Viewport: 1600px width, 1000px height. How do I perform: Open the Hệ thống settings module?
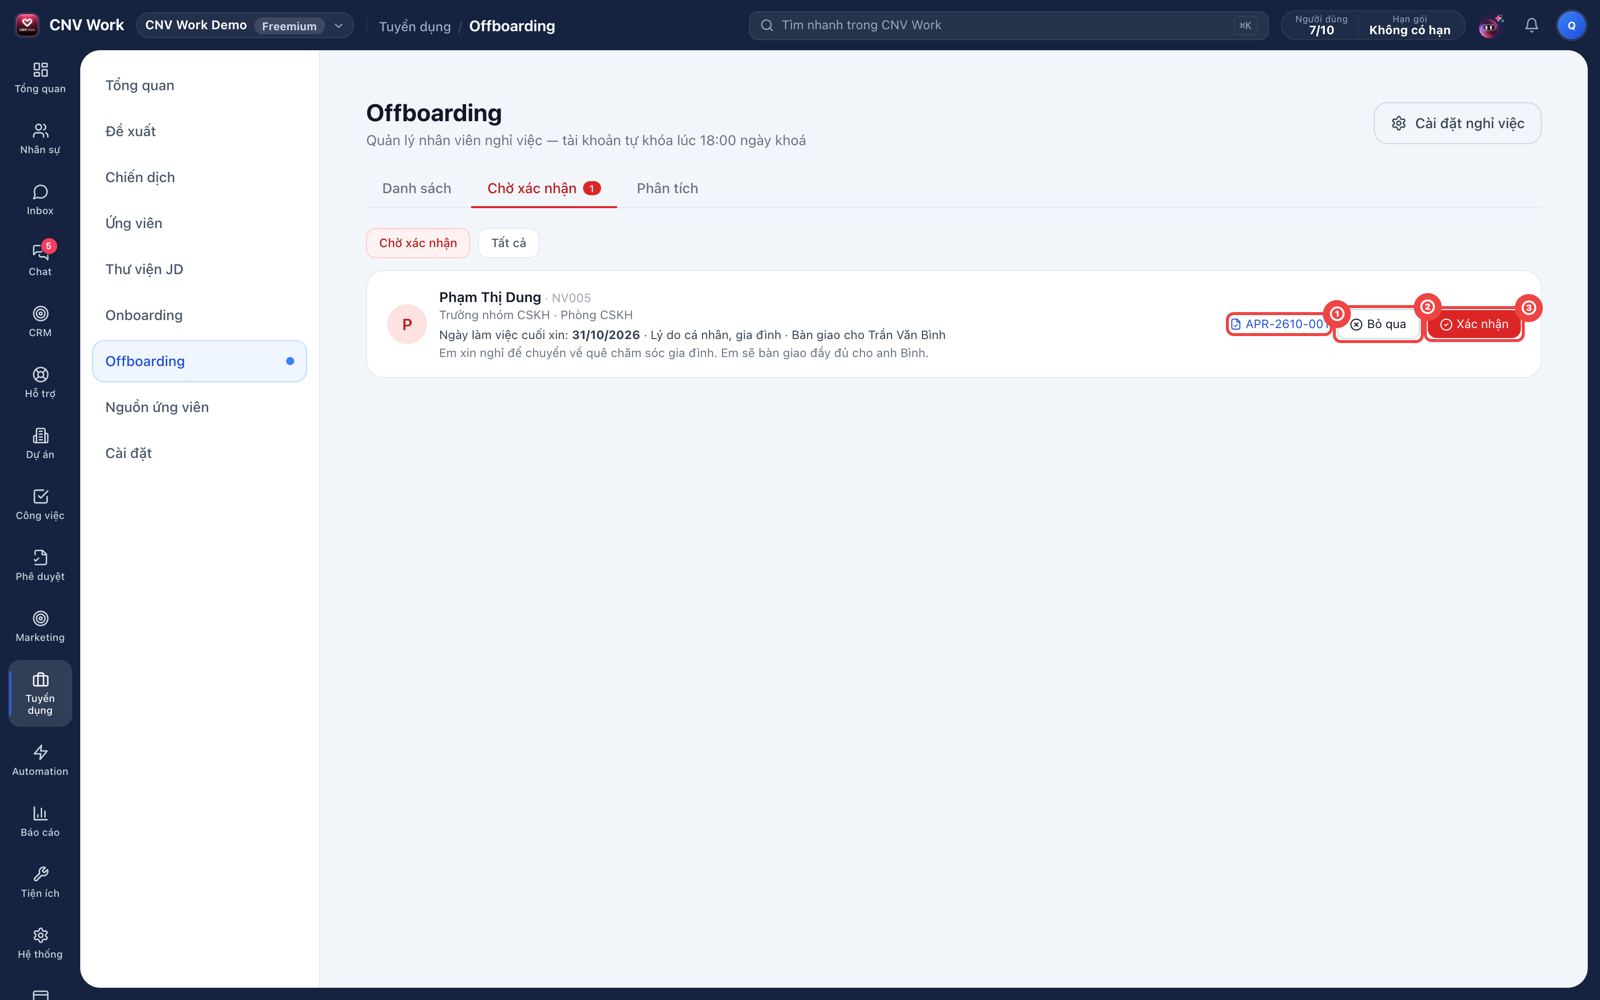coord(40,944)
